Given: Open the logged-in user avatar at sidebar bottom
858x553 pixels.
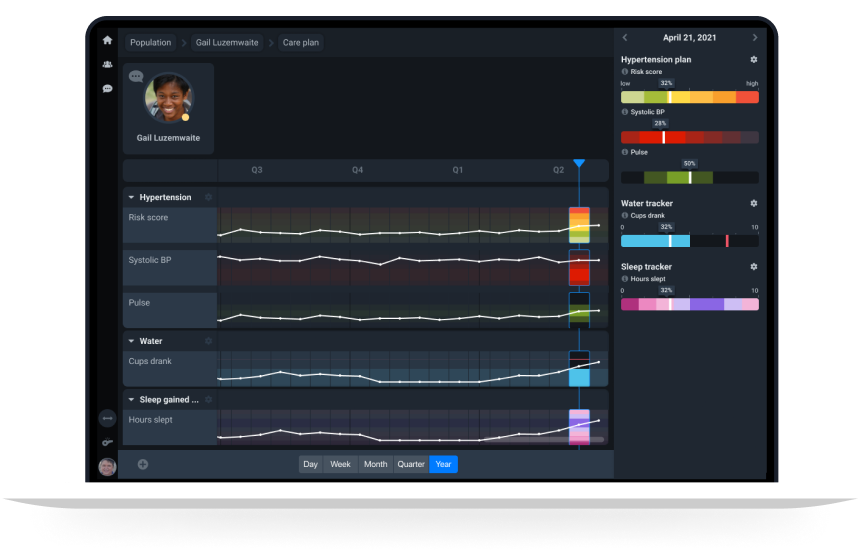Looking at the screenshot, I should 107,467.
